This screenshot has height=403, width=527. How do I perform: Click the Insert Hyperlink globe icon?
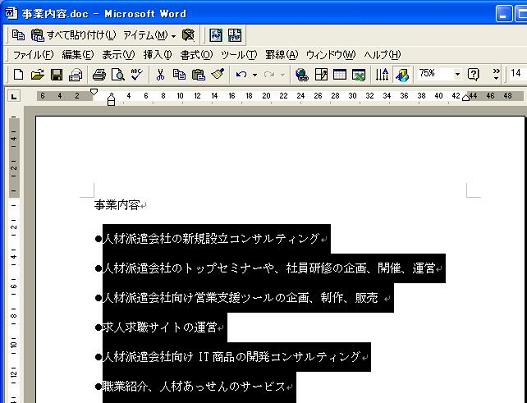coord(302,74)
